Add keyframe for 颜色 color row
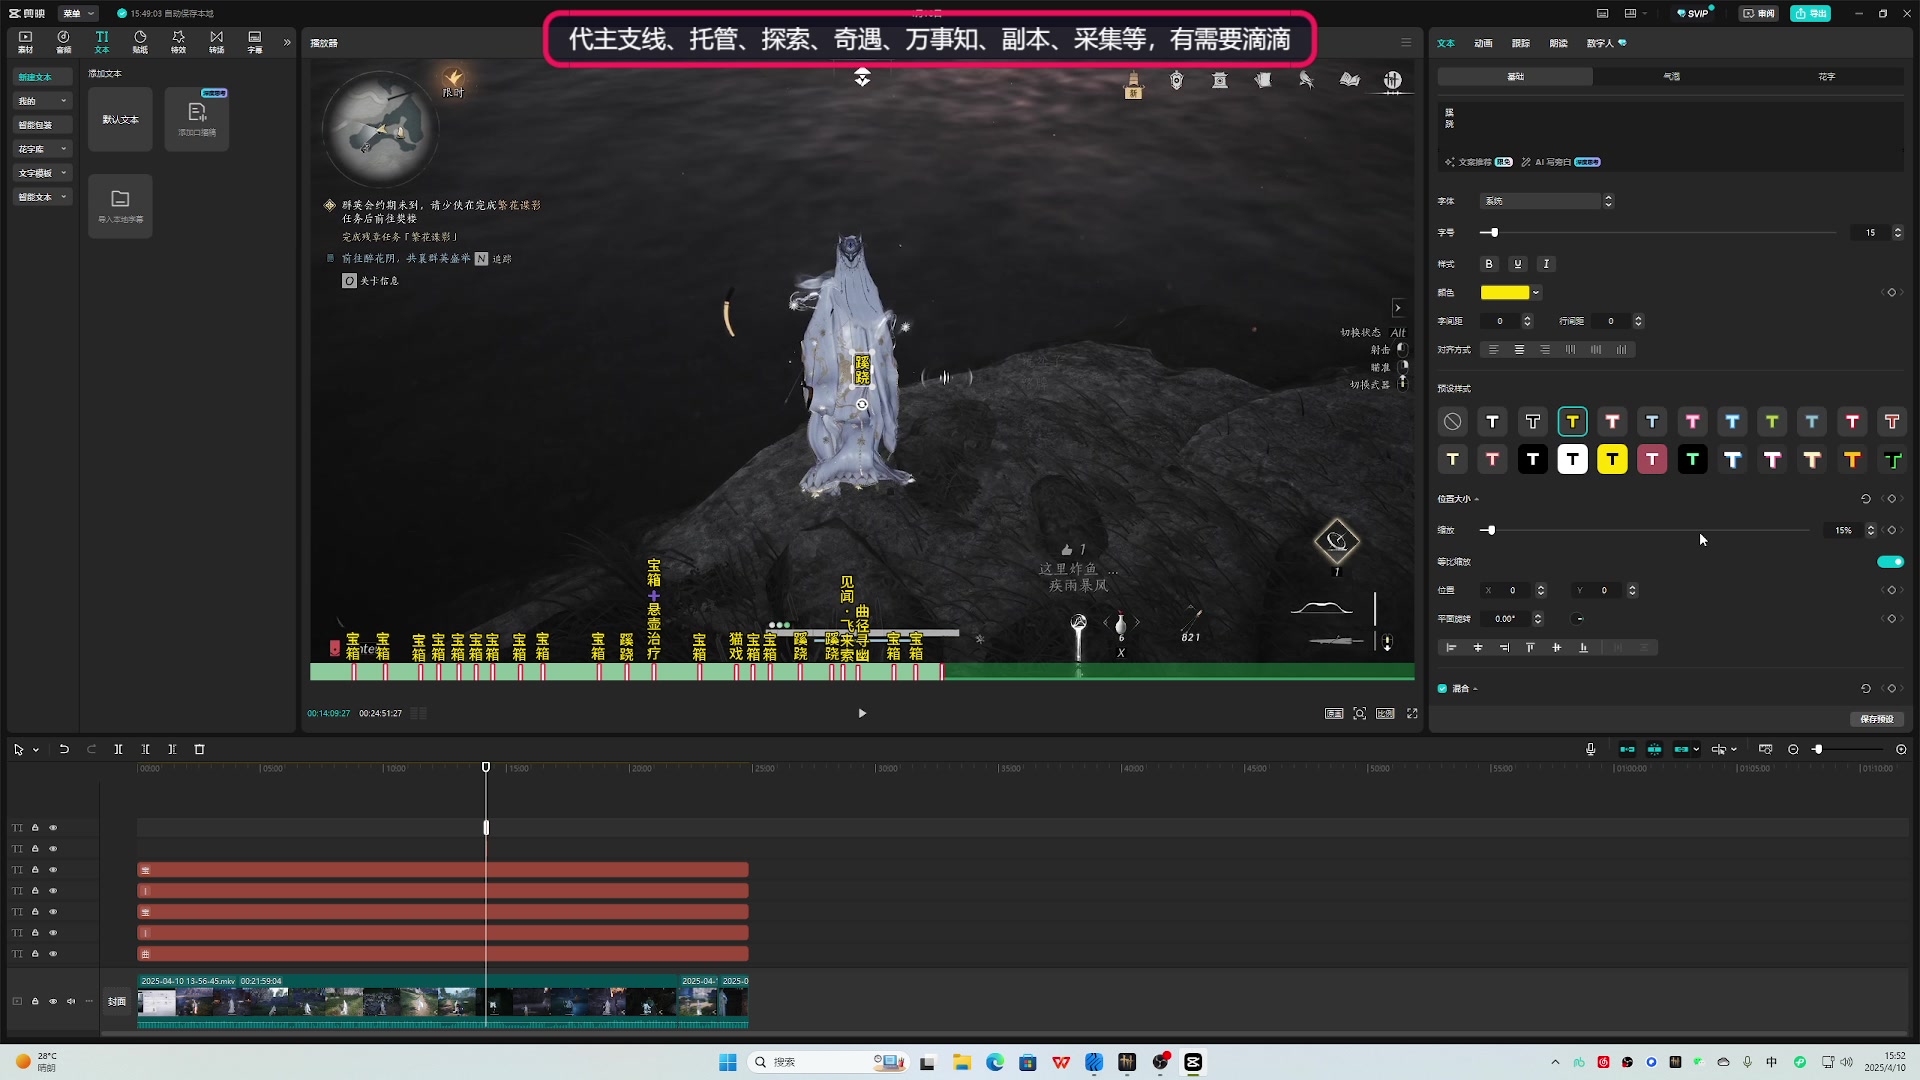Screen dimensions: 1920x1080 1891,293
